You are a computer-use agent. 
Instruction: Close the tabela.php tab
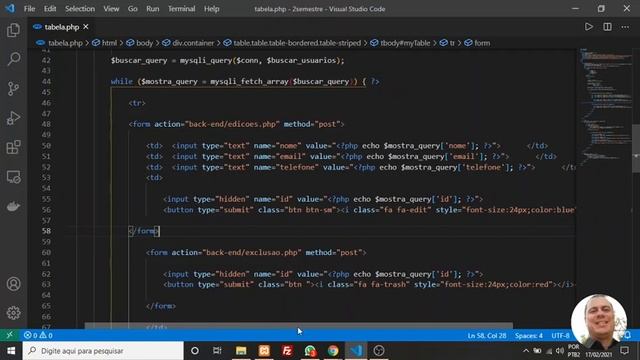coord(86,27)
